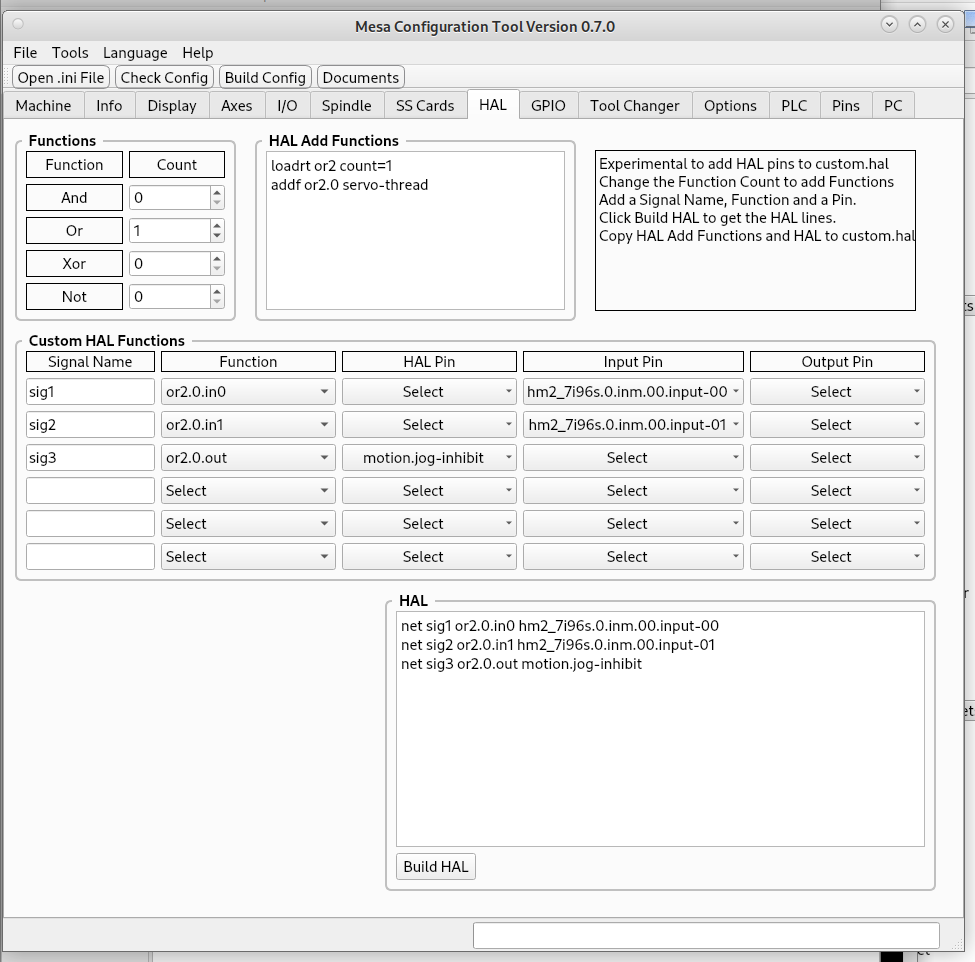The height and width of the screenshot is (962, 975).
Task: Open the Tools menu
Action: [70, 53]
